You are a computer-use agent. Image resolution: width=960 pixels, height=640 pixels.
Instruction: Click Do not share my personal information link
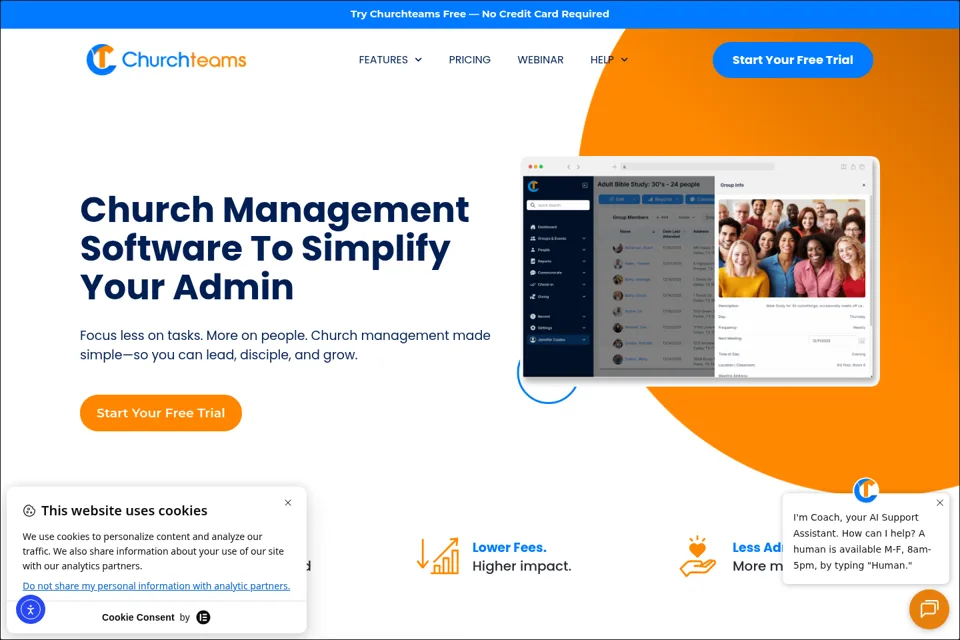pyautogui.click(x=156, y=586)
